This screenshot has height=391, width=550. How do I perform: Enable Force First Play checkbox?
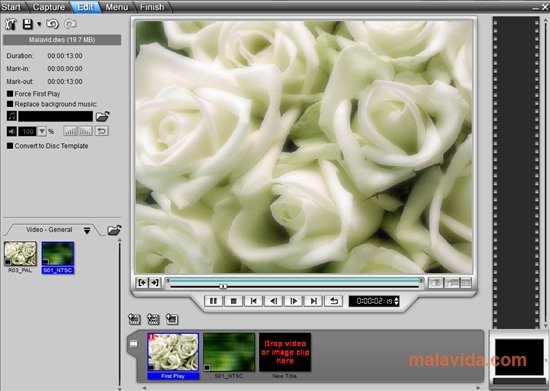click(10, 94)
